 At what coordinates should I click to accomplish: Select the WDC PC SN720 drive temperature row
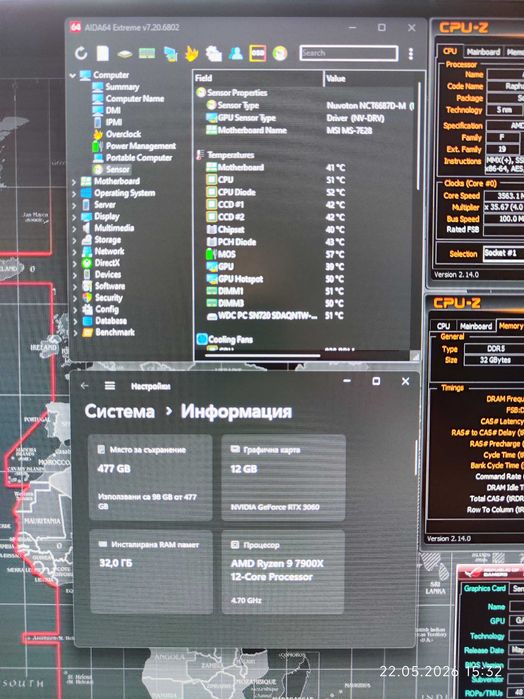(308, 316)
